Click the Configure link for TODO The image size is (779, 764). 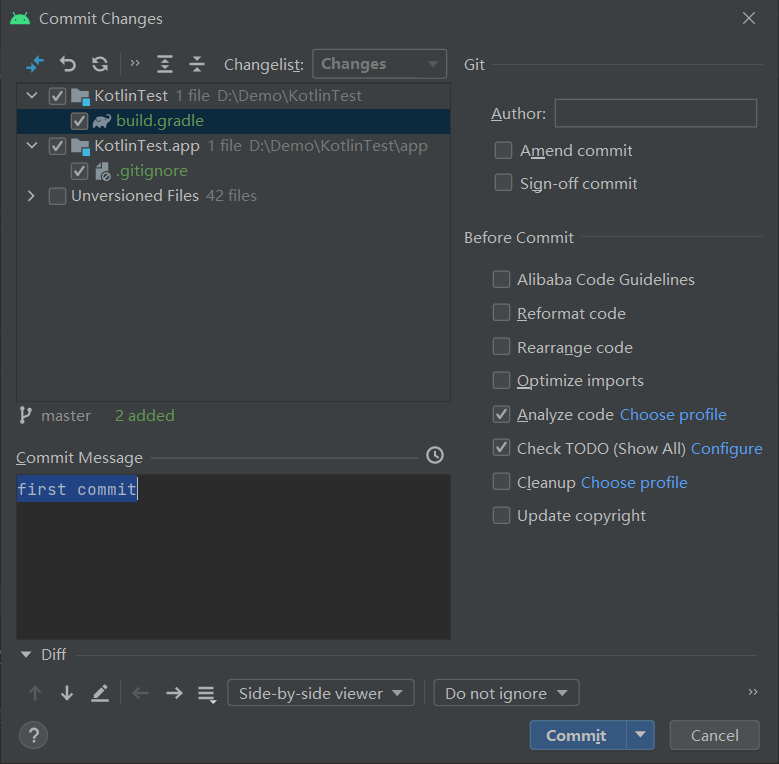[726, 449]
